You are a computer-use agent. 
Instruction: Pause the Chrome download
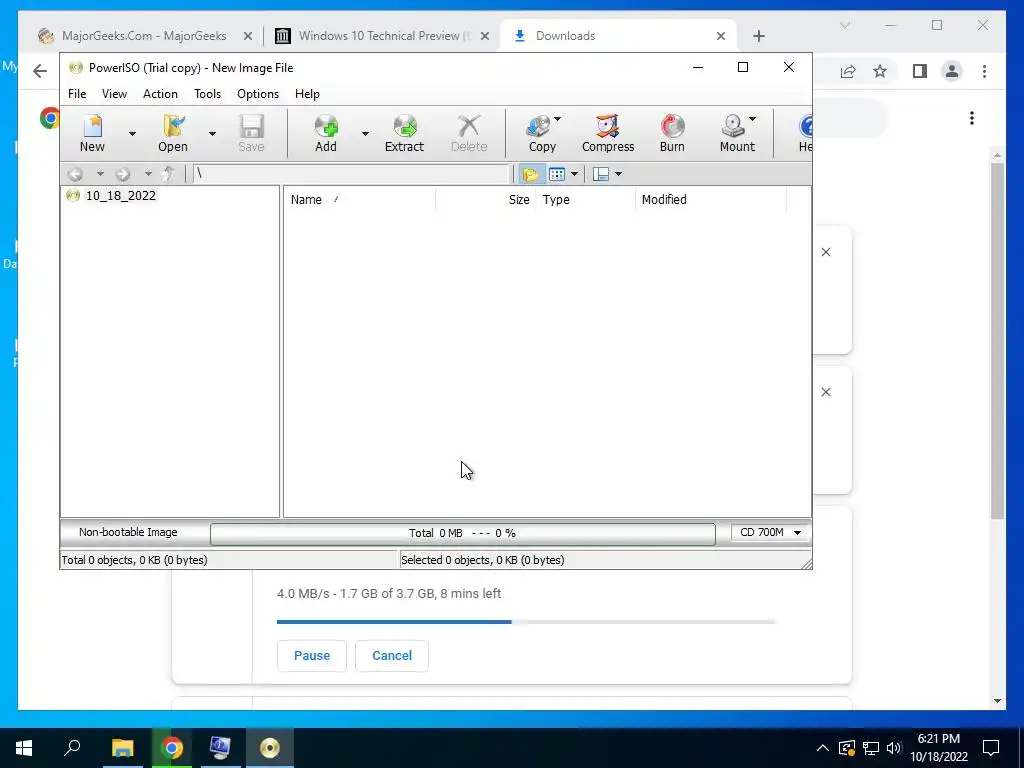tap(312, 656)
